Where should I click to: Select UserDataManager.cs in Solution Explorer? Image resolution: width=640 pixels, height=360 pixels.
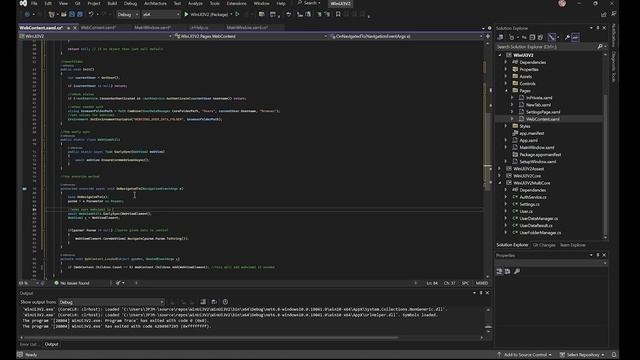coord(539,218)
